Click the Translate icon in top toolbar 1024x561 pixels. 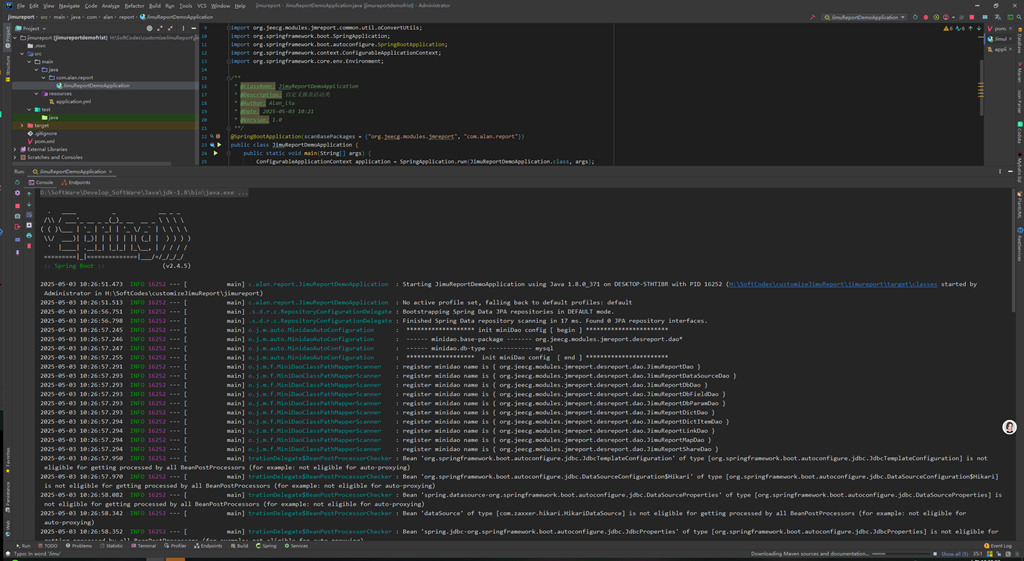click(x=999, y=17)
